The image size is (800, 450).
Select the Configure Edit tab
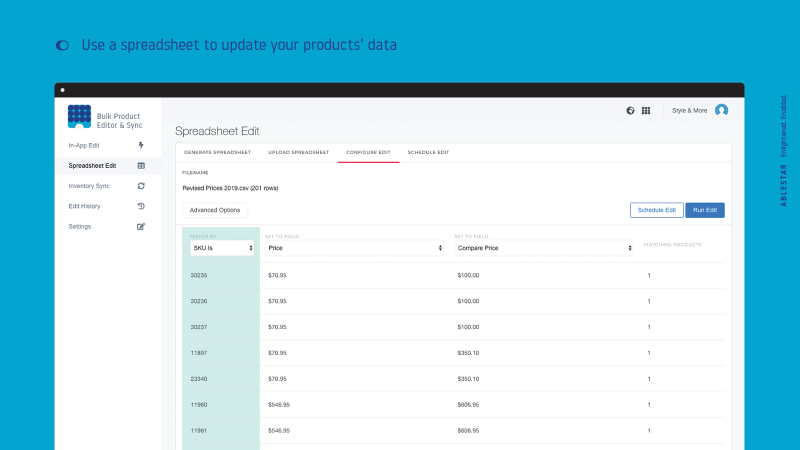click(368, 153)
